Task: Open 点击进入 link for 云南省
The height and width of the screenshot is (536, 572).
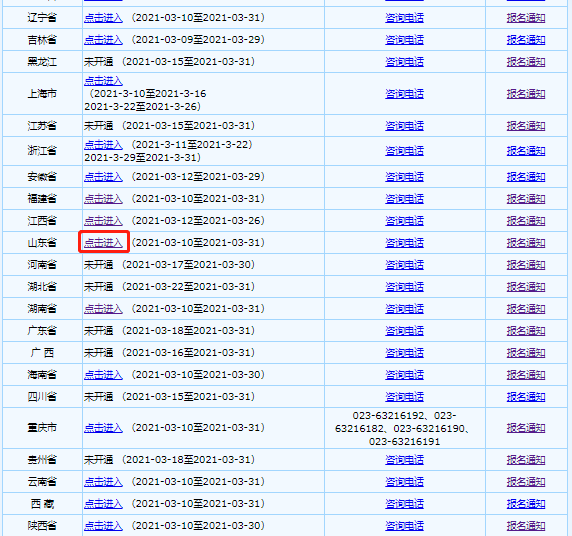Action: pyautogui.click(x=103, y=482)
